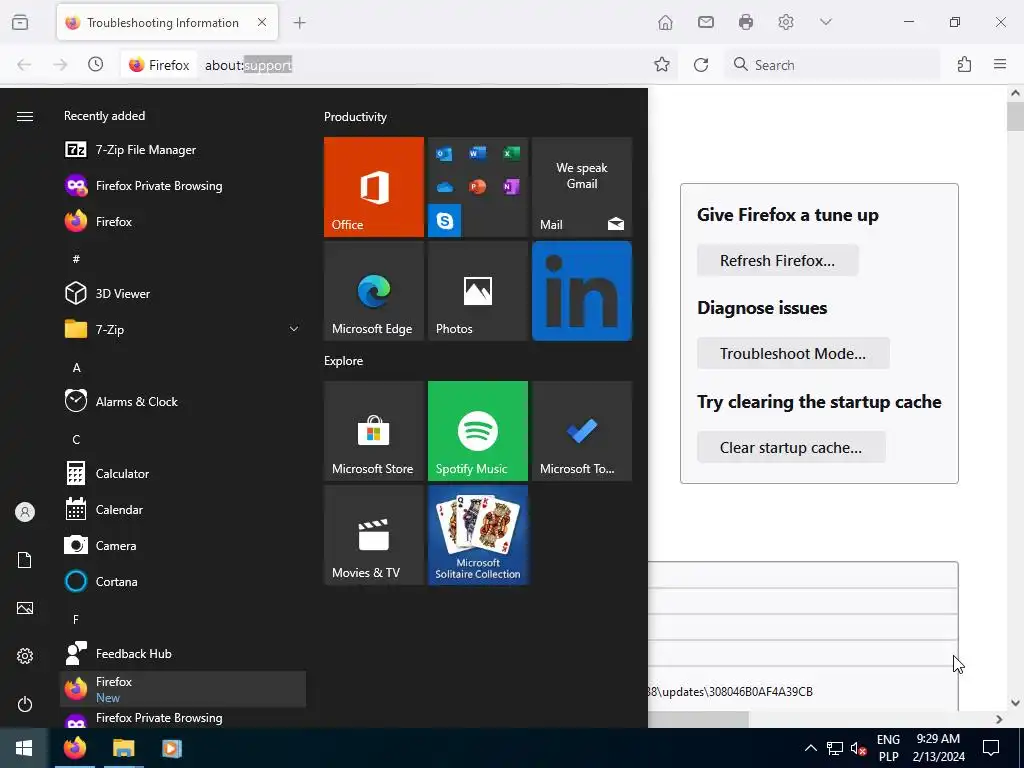Open Documents icon in Start sidebar
This screenshot has width=1024, height=768.
click(25, 560)
